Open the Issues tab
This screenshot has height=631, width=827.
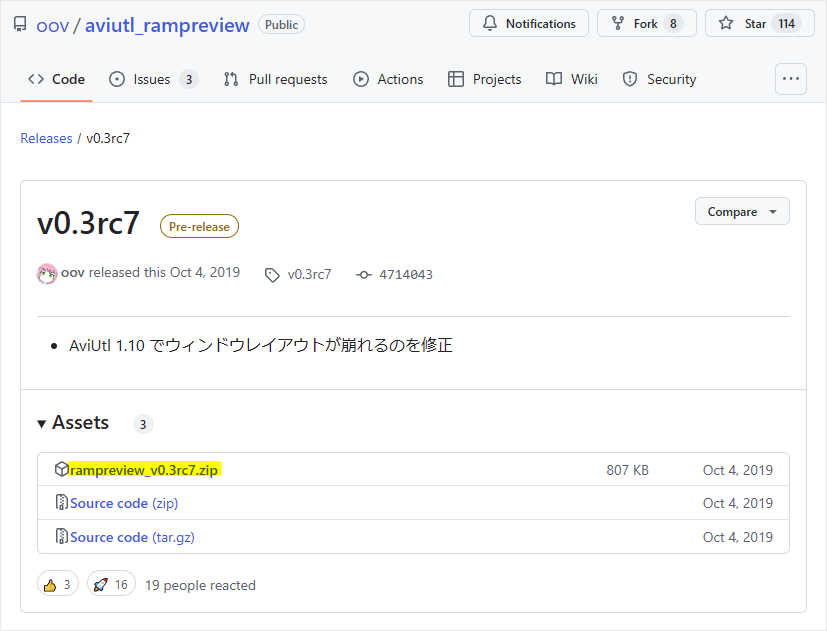[x=153, y=79]
